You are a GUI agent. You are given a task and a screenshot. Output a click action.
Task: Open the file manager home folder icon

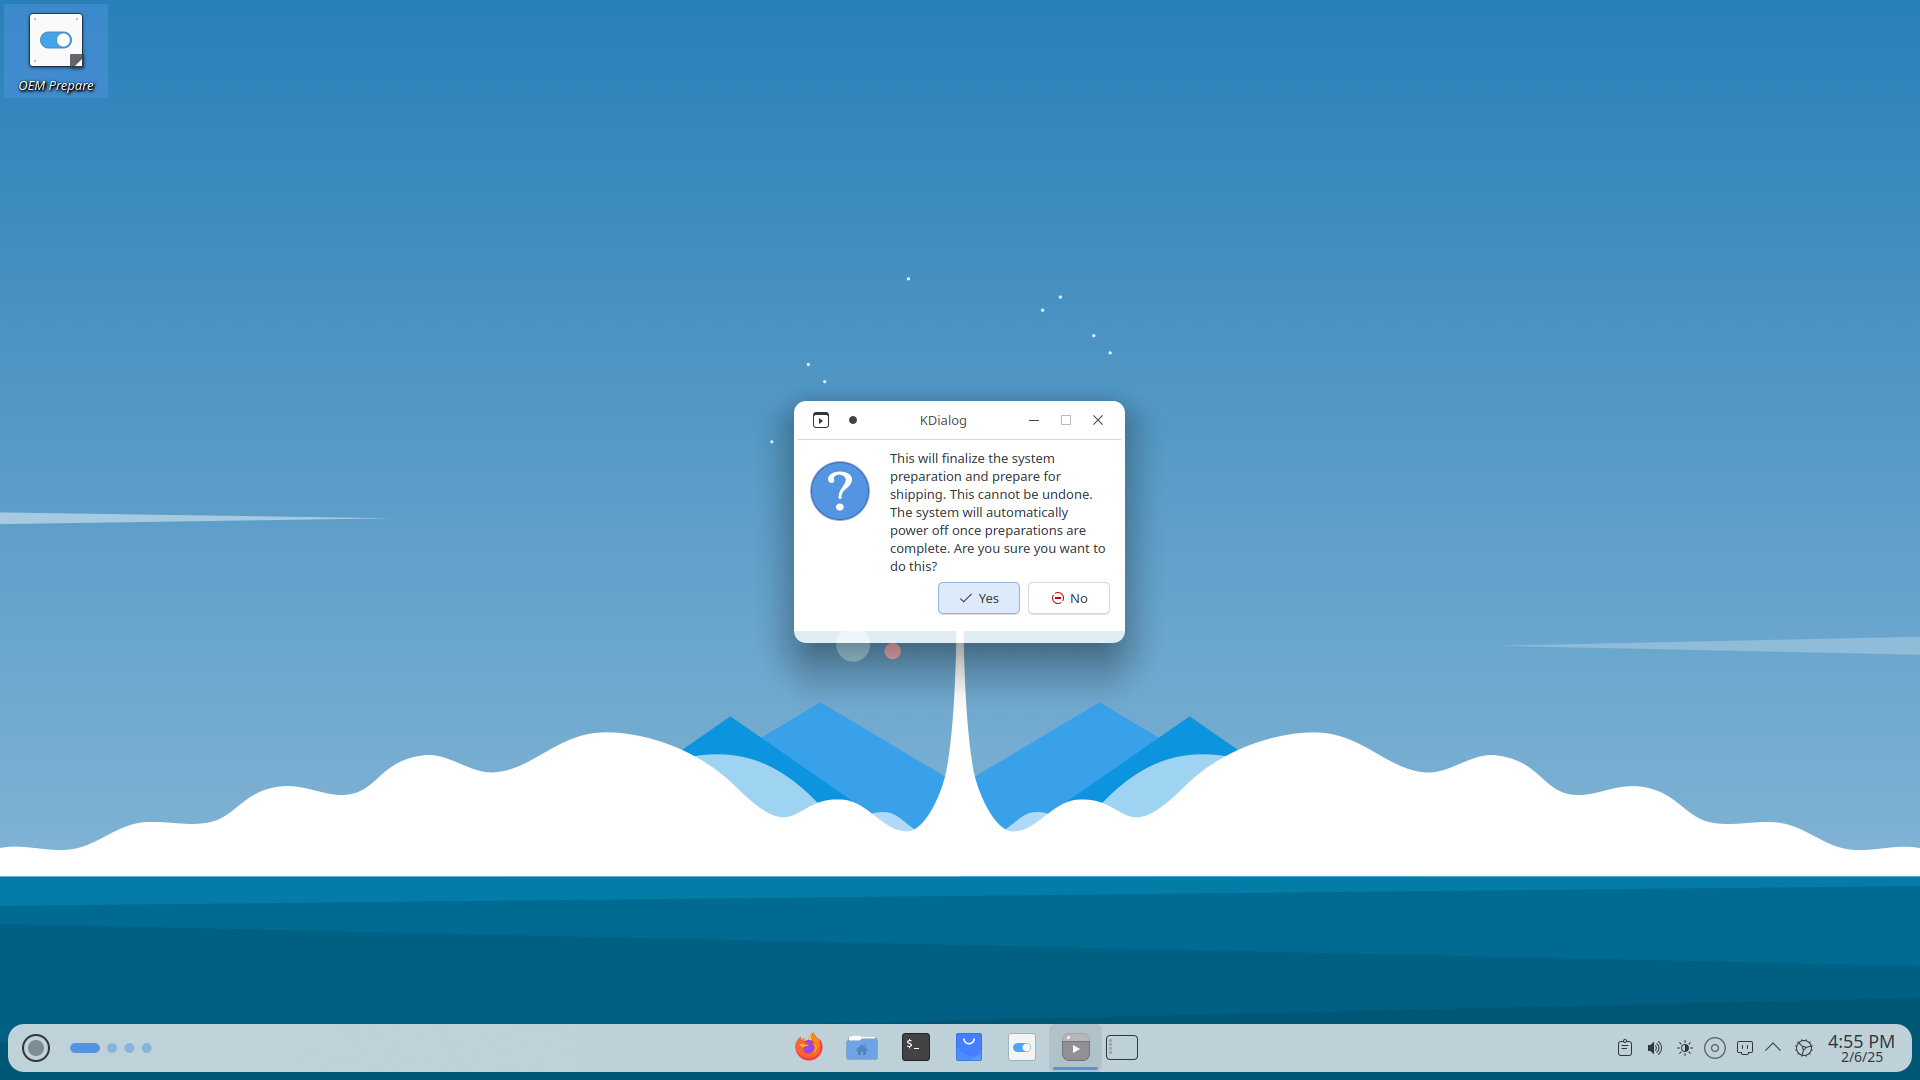[862, 1047]
